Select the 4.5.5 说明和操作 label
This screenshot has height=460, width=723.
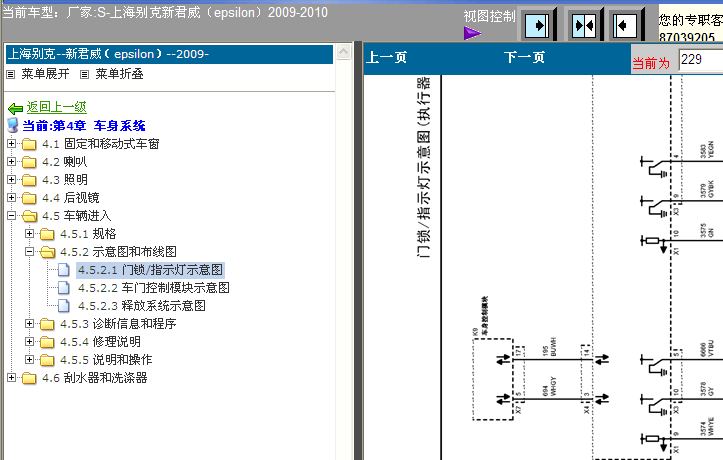point(106,360)
